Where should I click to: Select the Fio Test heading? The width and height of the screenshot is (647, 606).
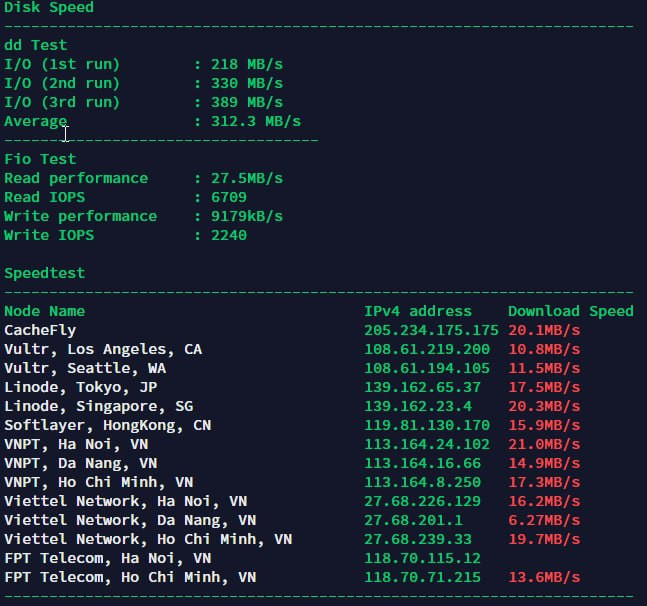point(40,159)
